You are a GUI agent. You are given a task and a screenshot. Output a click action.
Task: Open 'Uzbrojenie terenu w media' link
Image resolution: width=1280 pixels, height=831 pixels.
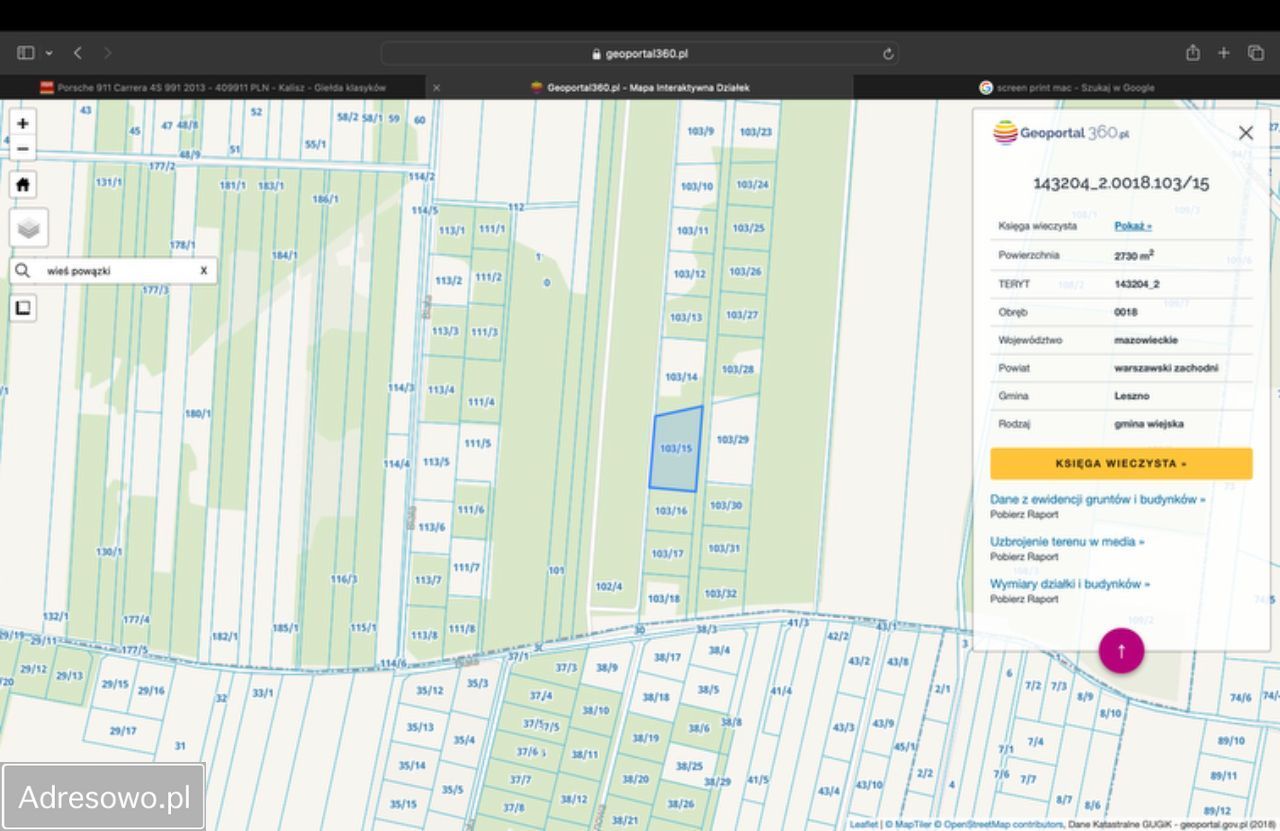1067,541
